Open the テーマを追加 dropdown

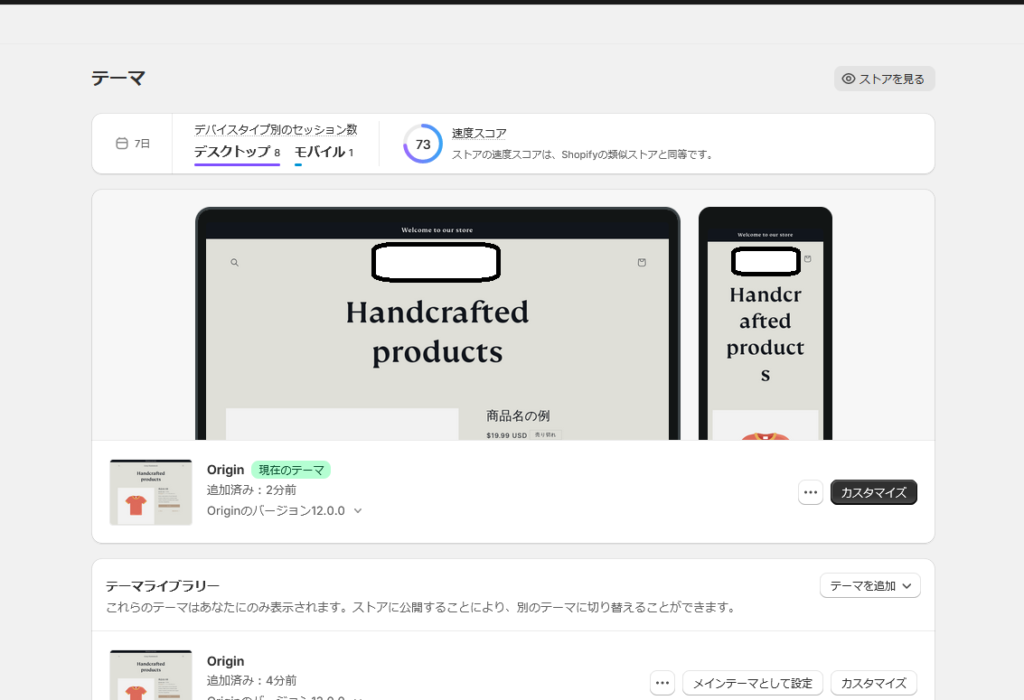click(x=870, y=586)
